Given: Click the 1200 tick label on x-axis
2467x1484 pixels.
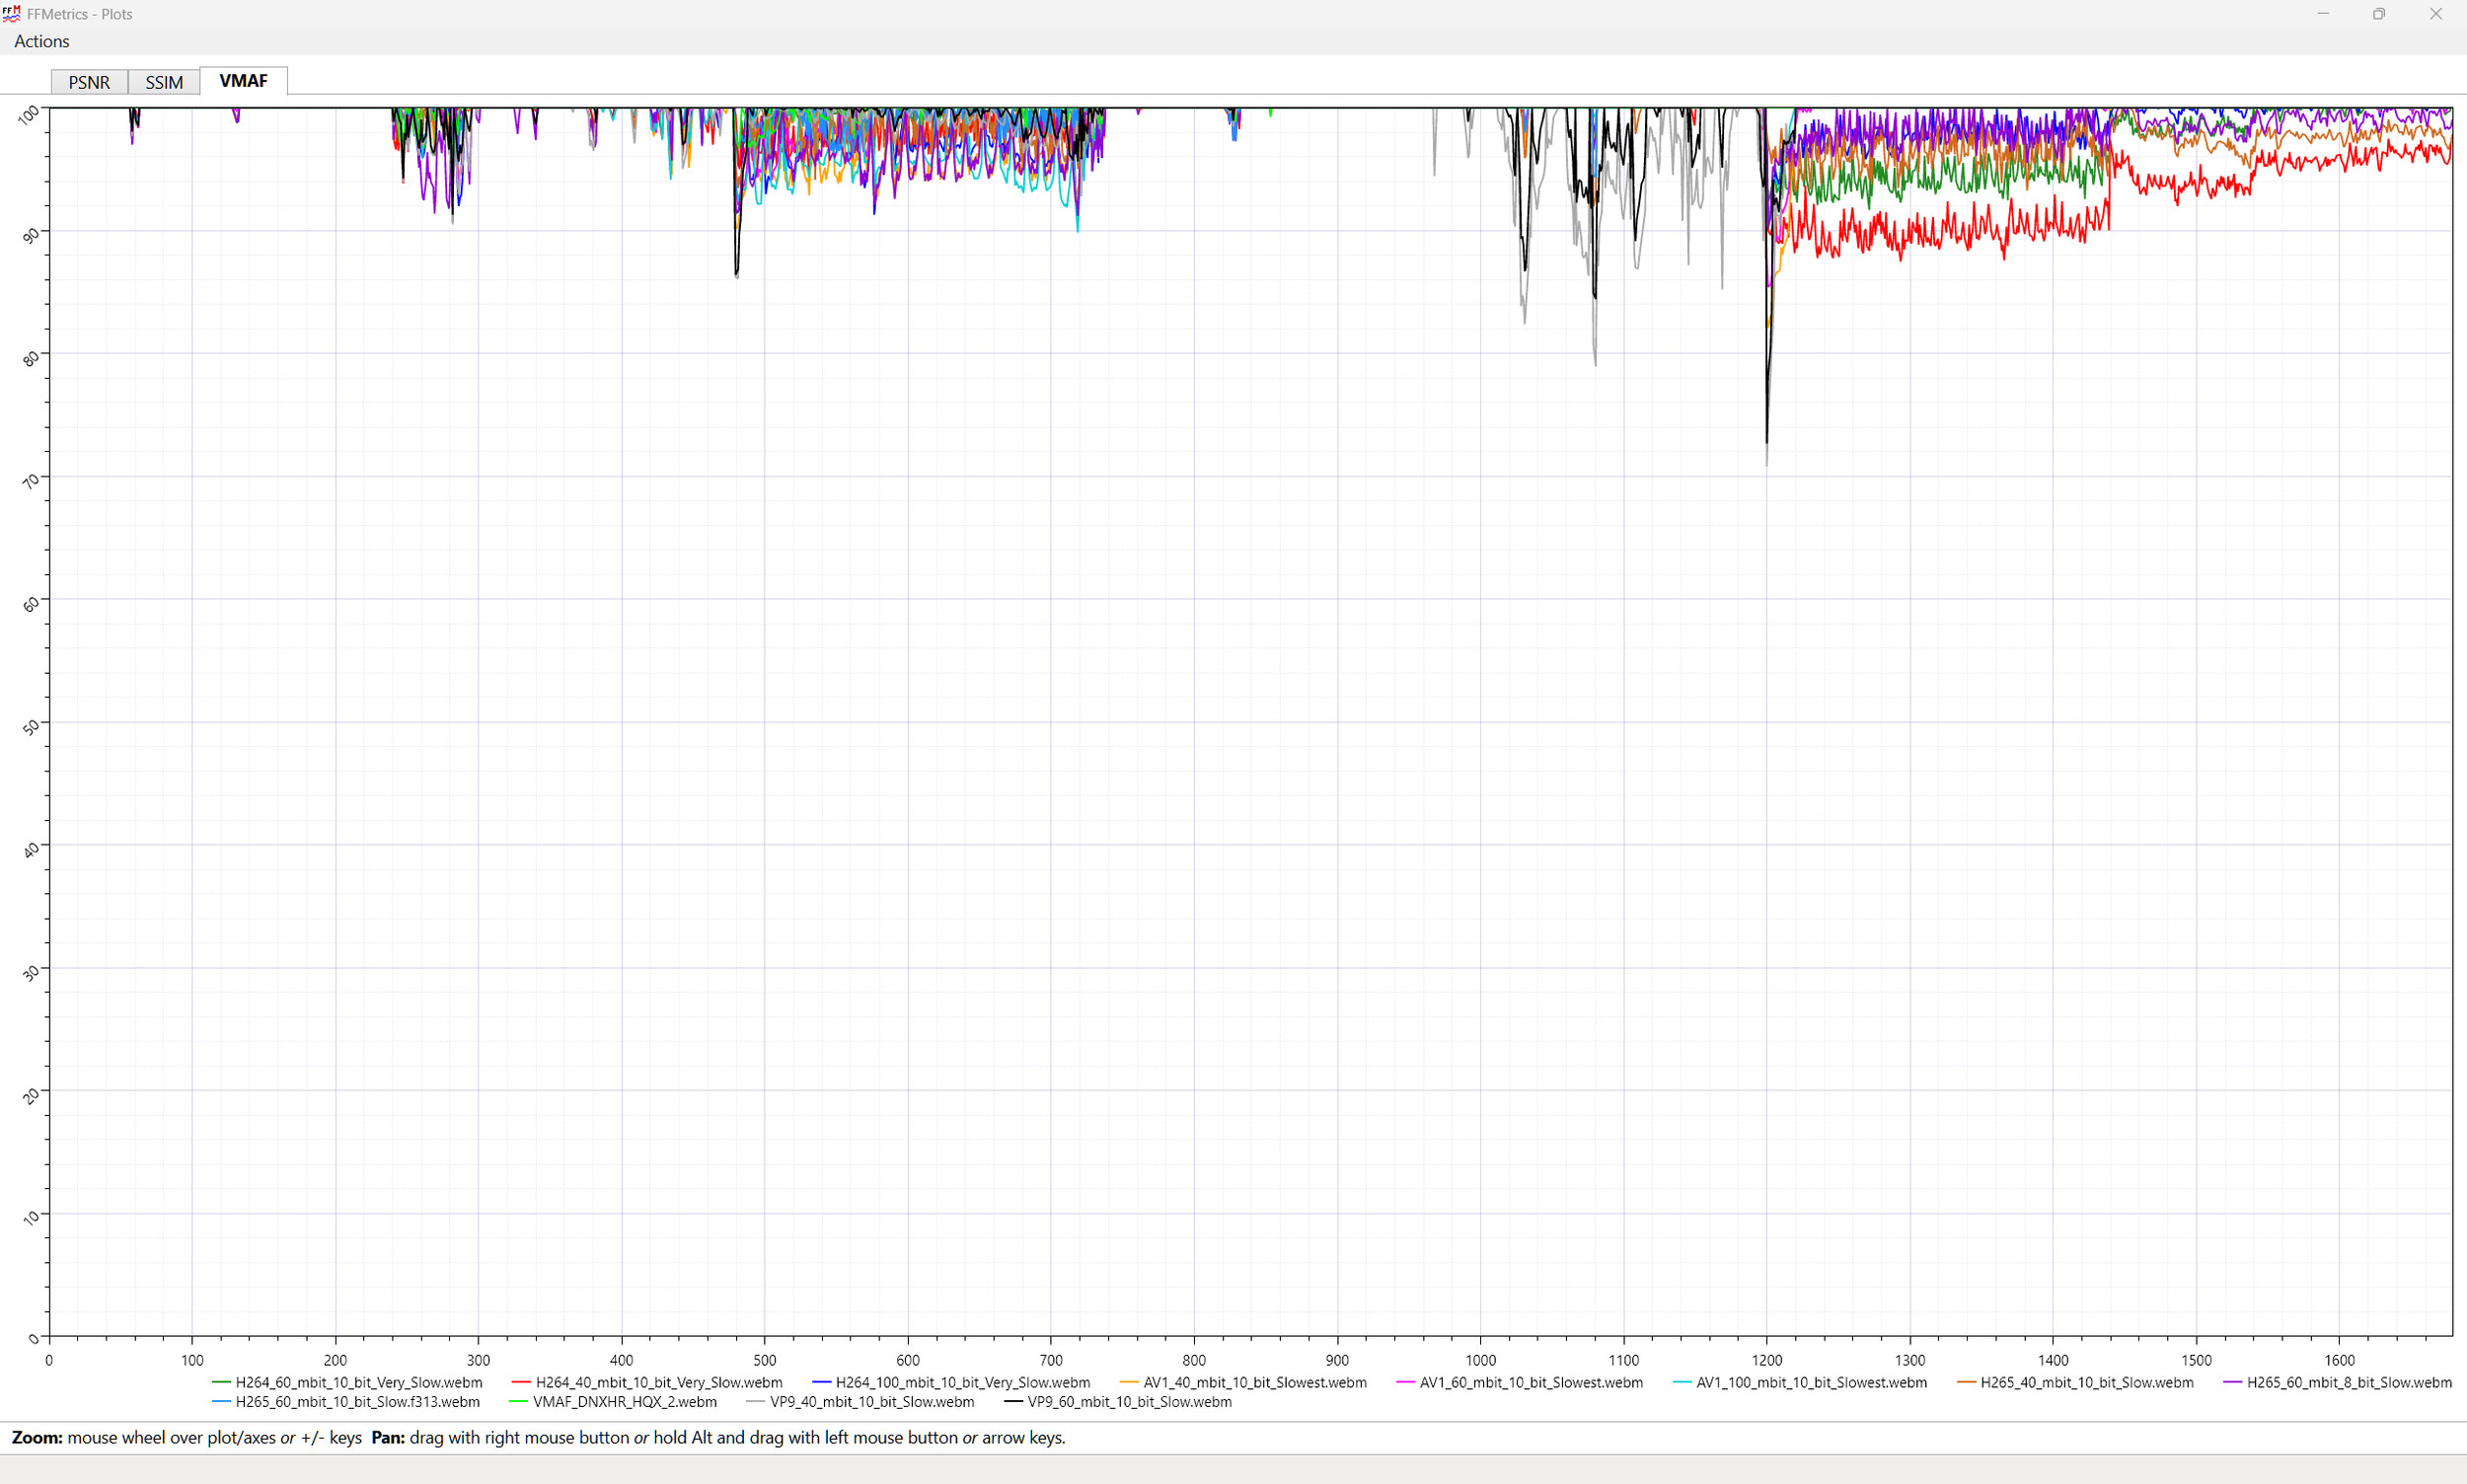Looking at the screenshot, I should (1766, 1360).
